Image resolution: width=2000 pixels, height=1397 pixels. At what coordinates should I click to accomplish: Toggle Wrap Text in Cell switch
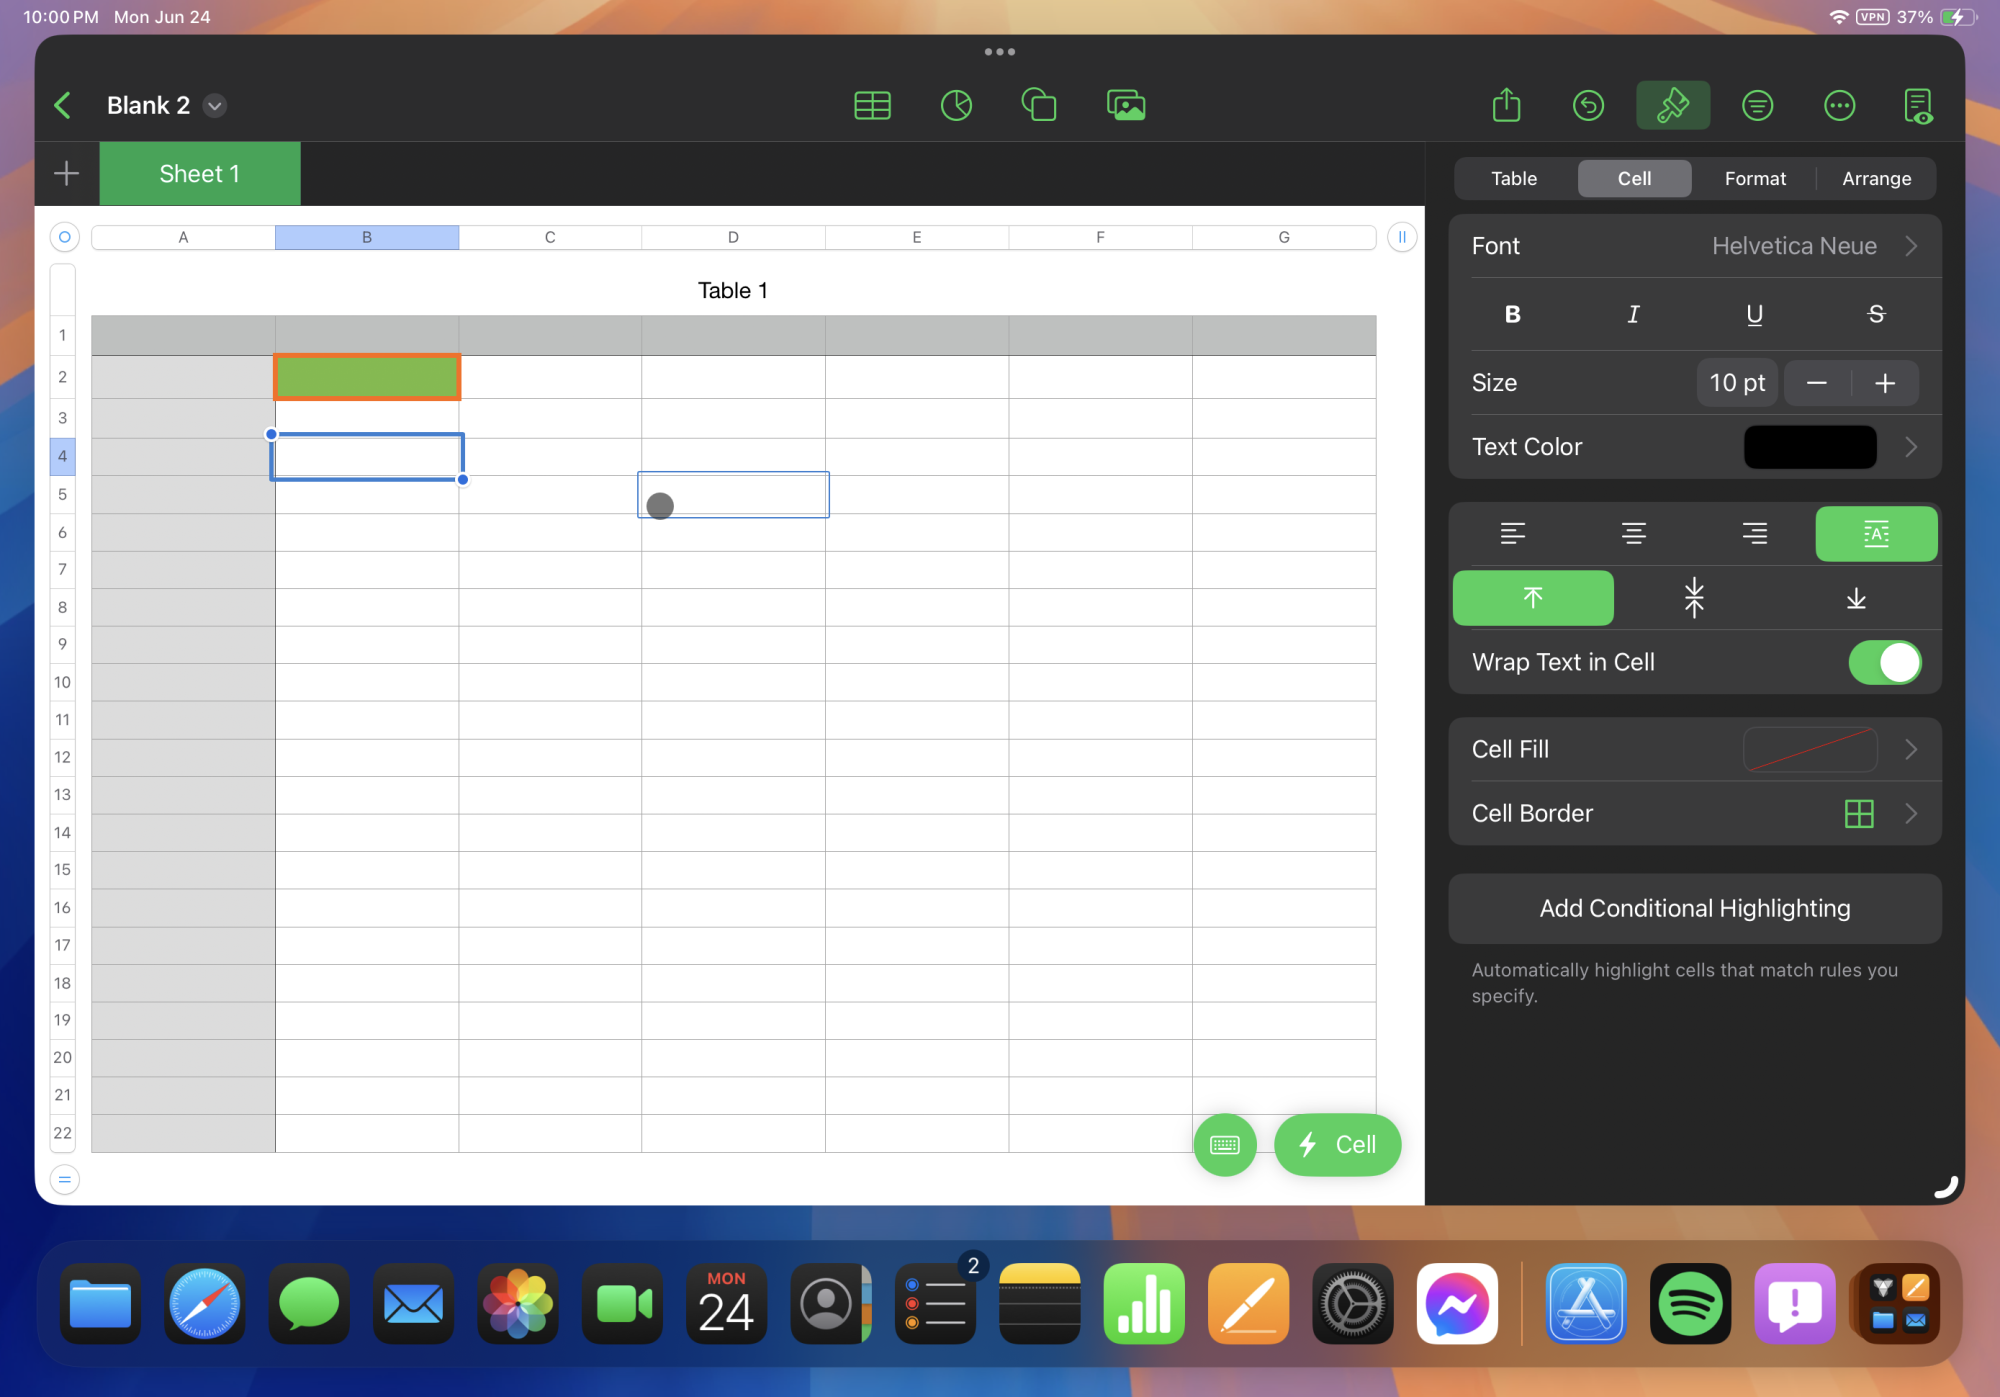1884,662
